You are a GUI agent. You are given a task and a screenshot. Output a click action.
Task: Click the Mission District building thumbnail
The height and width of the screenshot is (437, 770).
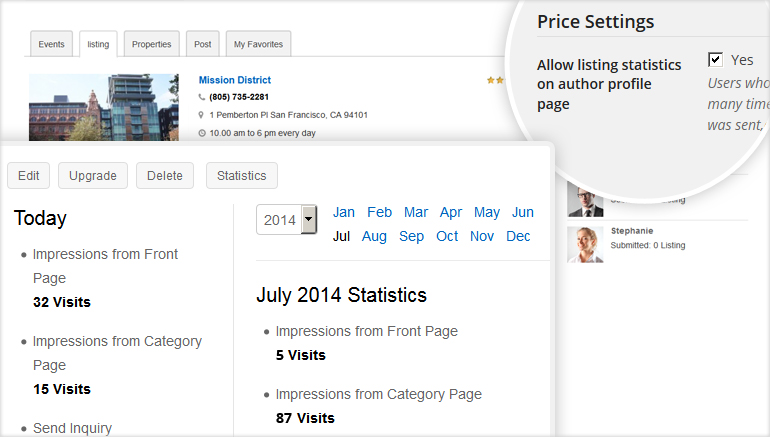104,108
